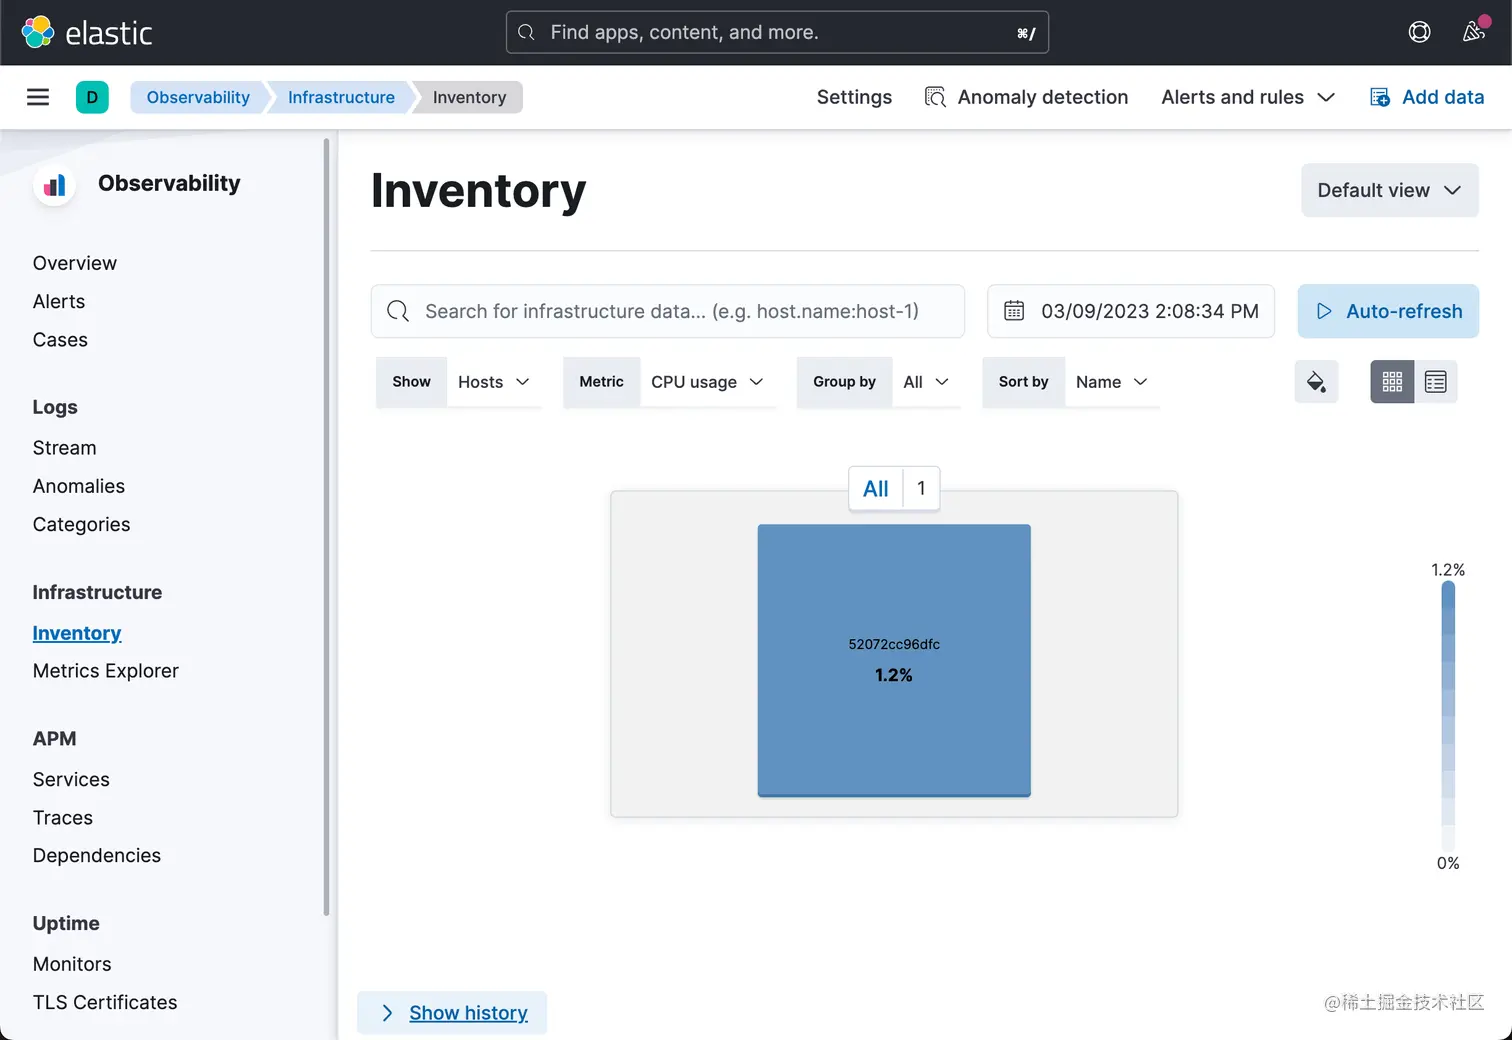Open Uptime Monitors page
The image size is (1512, 1040).
(72, 964)
